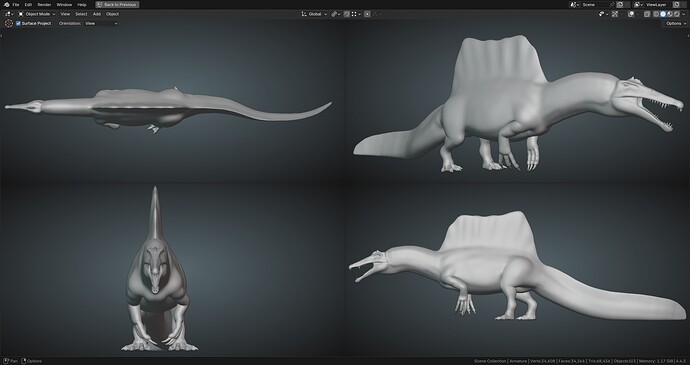The width and height of the screenshot is (690, 365).
Task: Open the Object Mode dropdown
Action: click(x=37, y=14)
